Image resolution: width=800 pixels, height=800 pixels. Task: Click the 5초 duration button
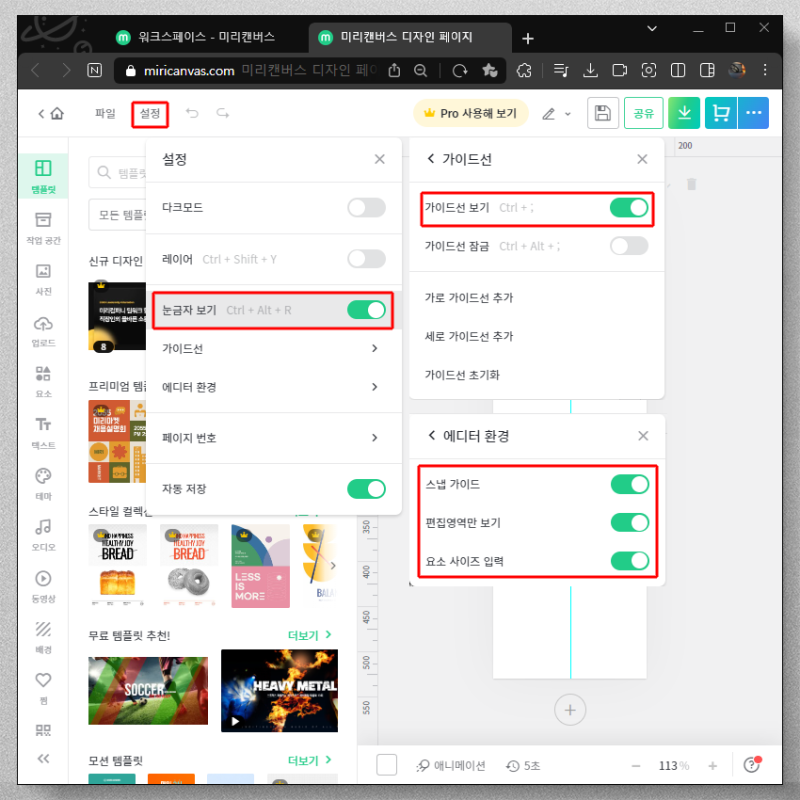coord(523,765)
